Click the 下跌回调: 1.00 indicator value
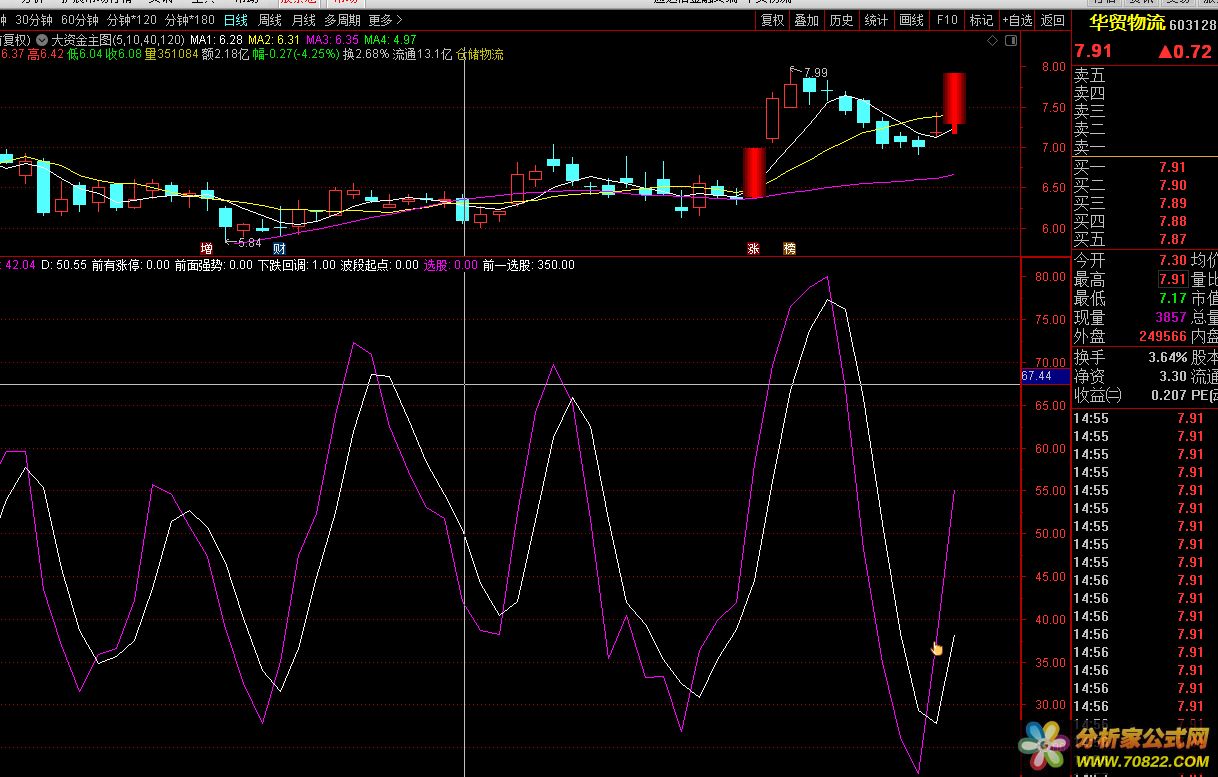 point(297,265)
